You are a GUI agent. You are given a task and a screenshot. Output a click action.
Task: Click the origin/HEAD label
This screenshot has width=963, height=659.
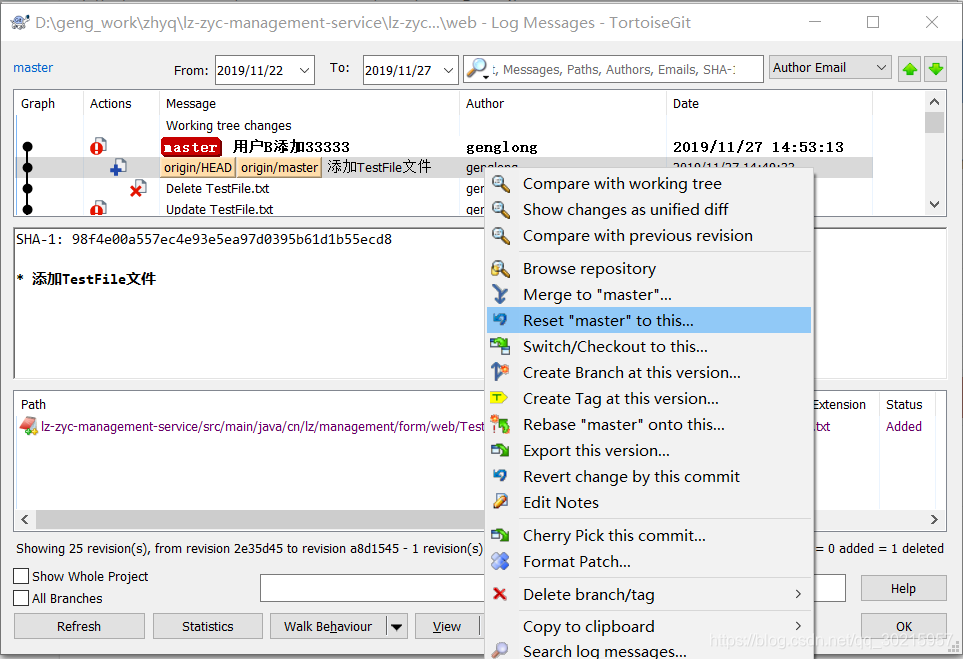pyautogui.click(x=198, y=167)
